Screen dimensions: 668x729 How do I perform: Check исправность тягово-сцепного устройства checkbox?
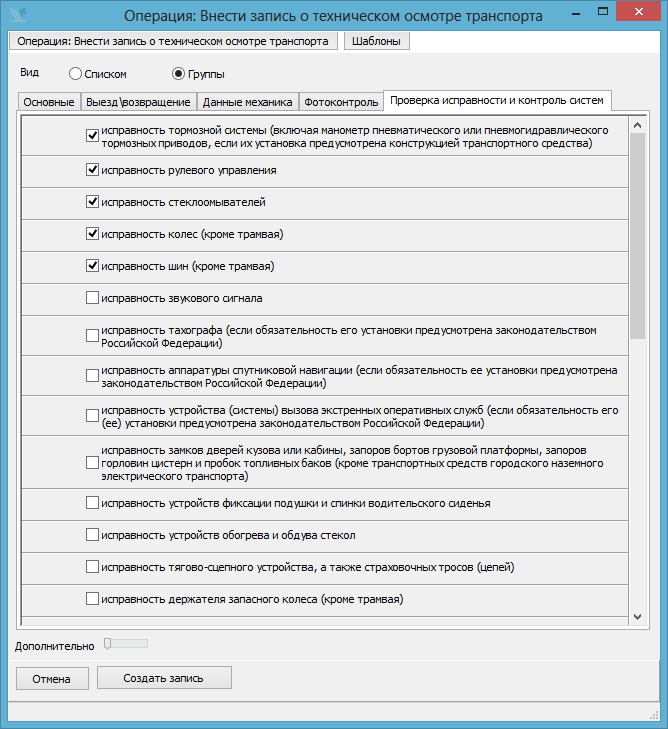click(92, 567)
